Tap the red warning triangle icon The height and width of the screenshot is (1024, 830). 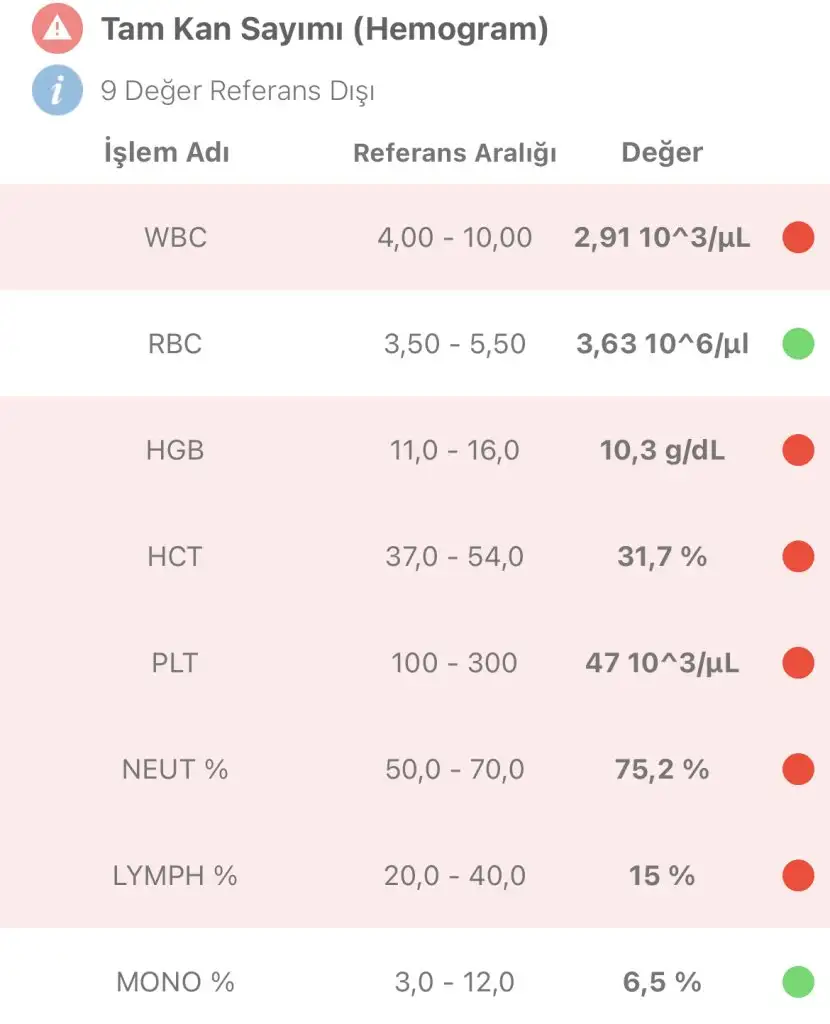pos(57,29)
